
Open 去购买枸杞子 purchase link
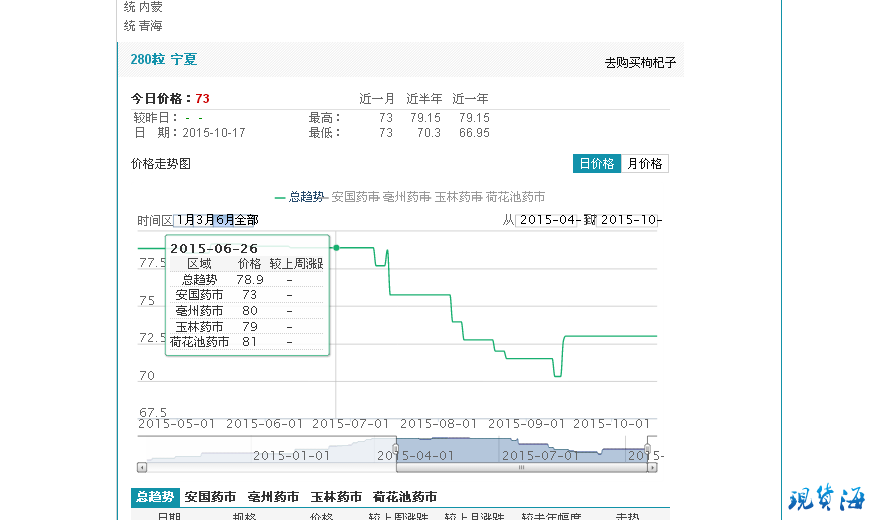pyautogui.click(x=640, y=62)
